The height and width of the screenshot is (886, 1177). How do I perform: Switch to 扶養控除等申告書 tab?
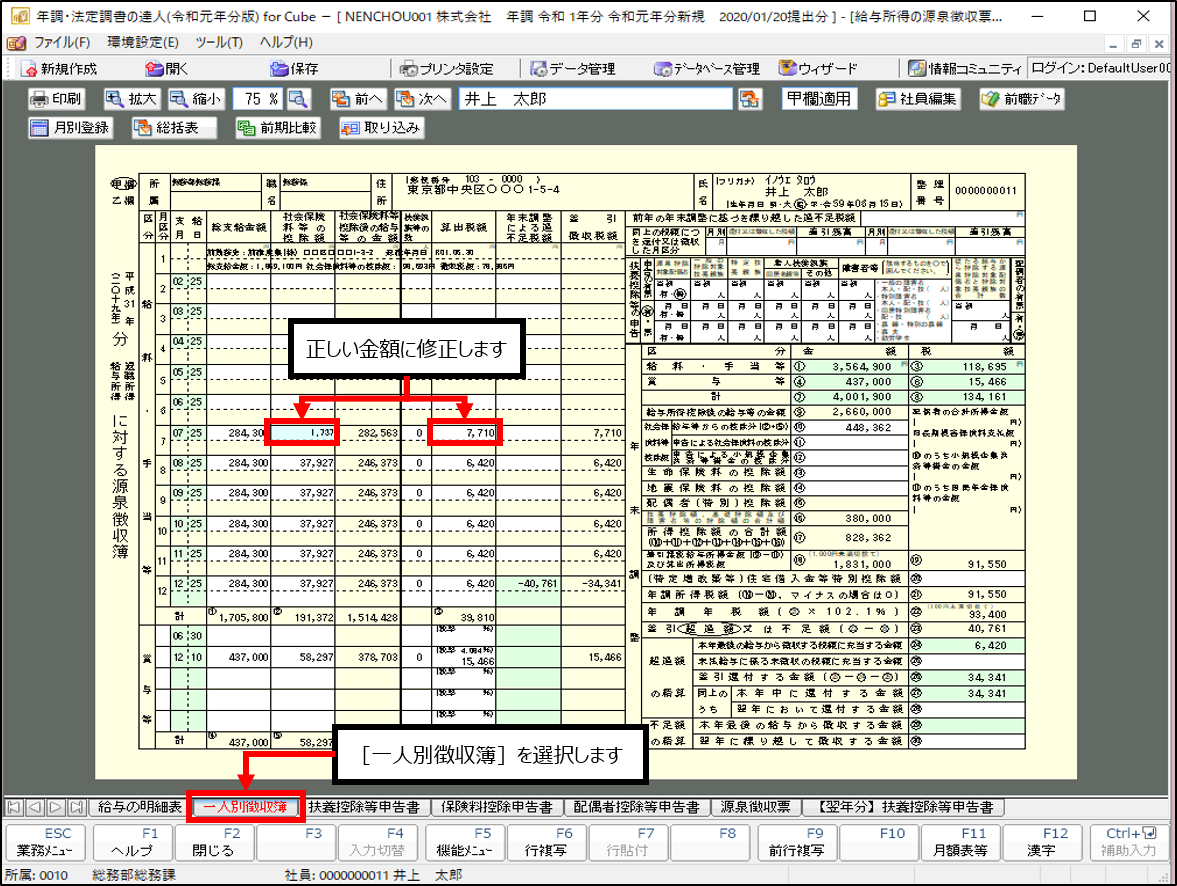(364, 807)
